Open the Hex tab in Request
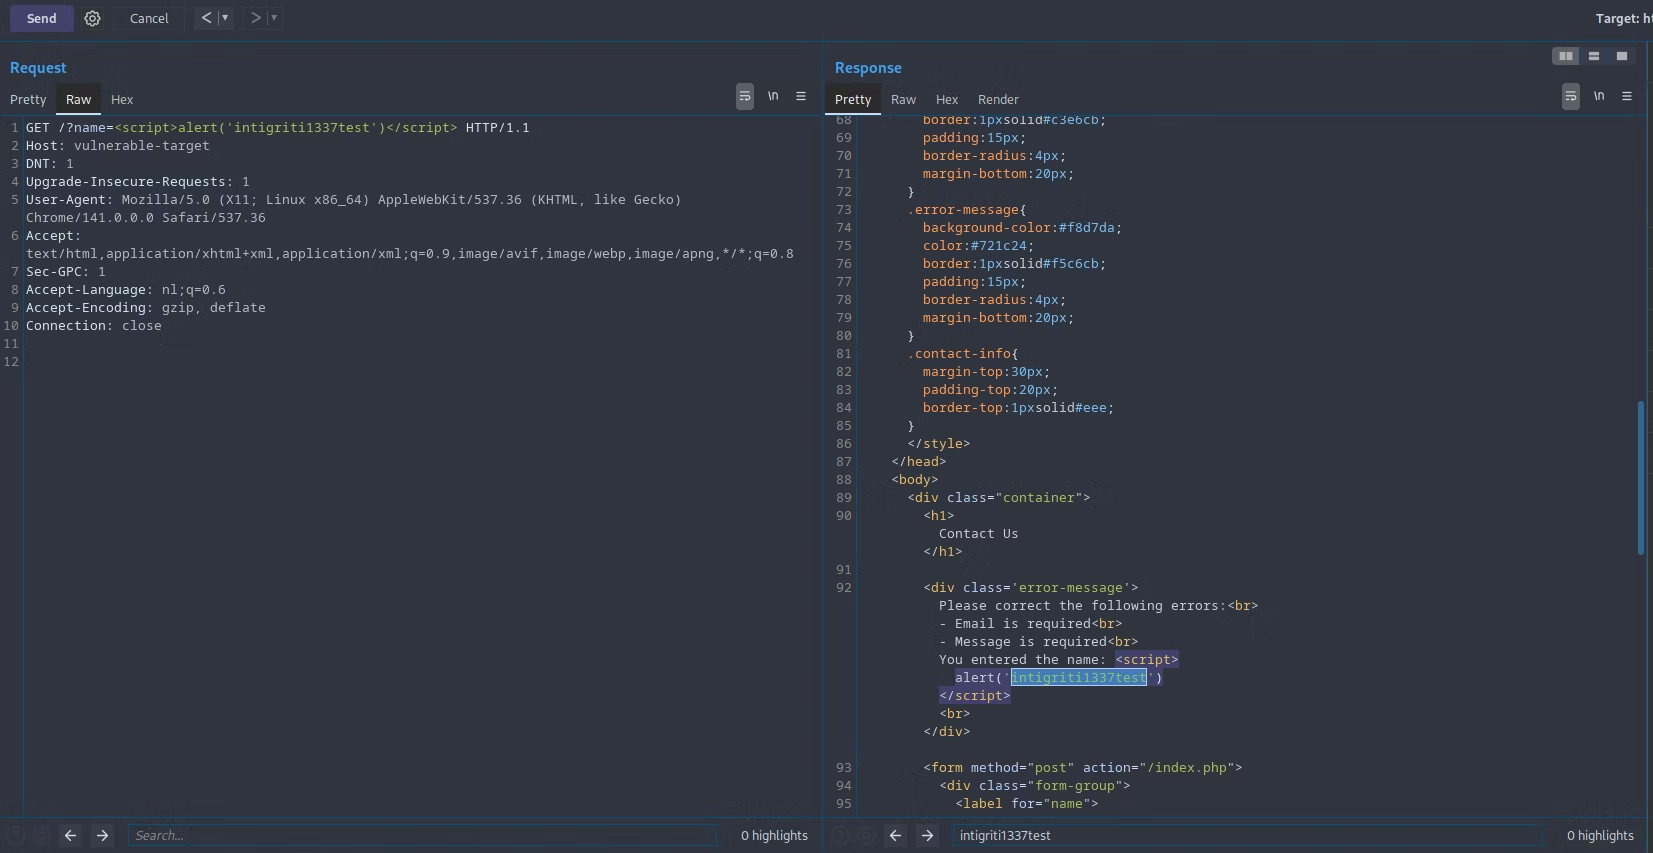 click(122, 99)
